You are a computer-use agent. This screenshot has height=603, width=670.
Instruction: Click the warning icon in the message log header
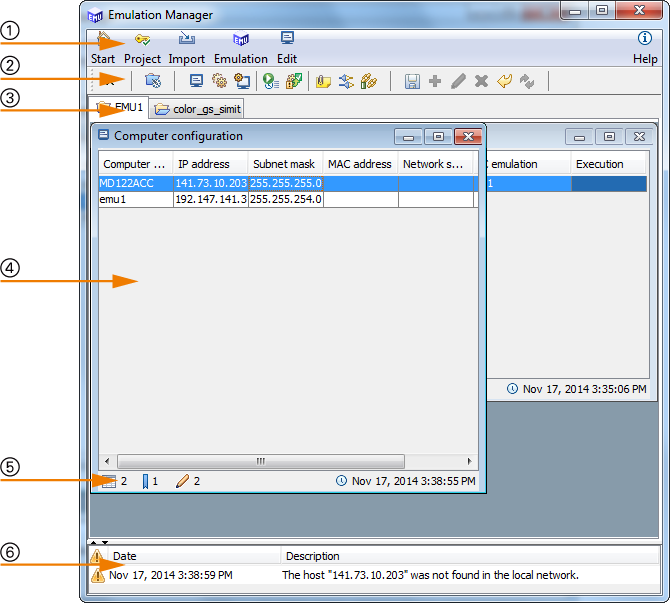click(97, 556)
